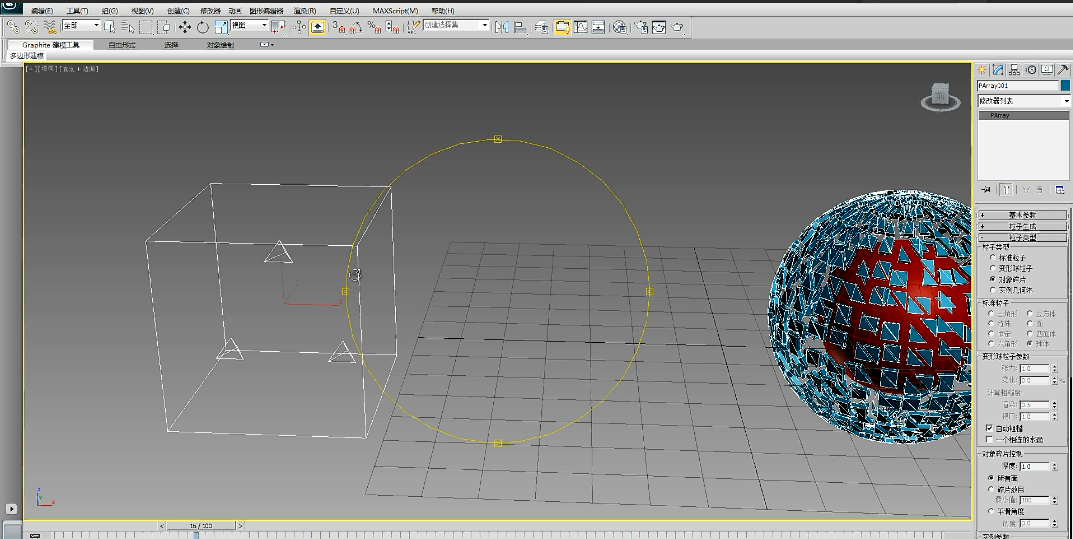Viewport: 1073px width, 539px height.
Task: Open the Material Editor
Action: click(x=620, y=27)
